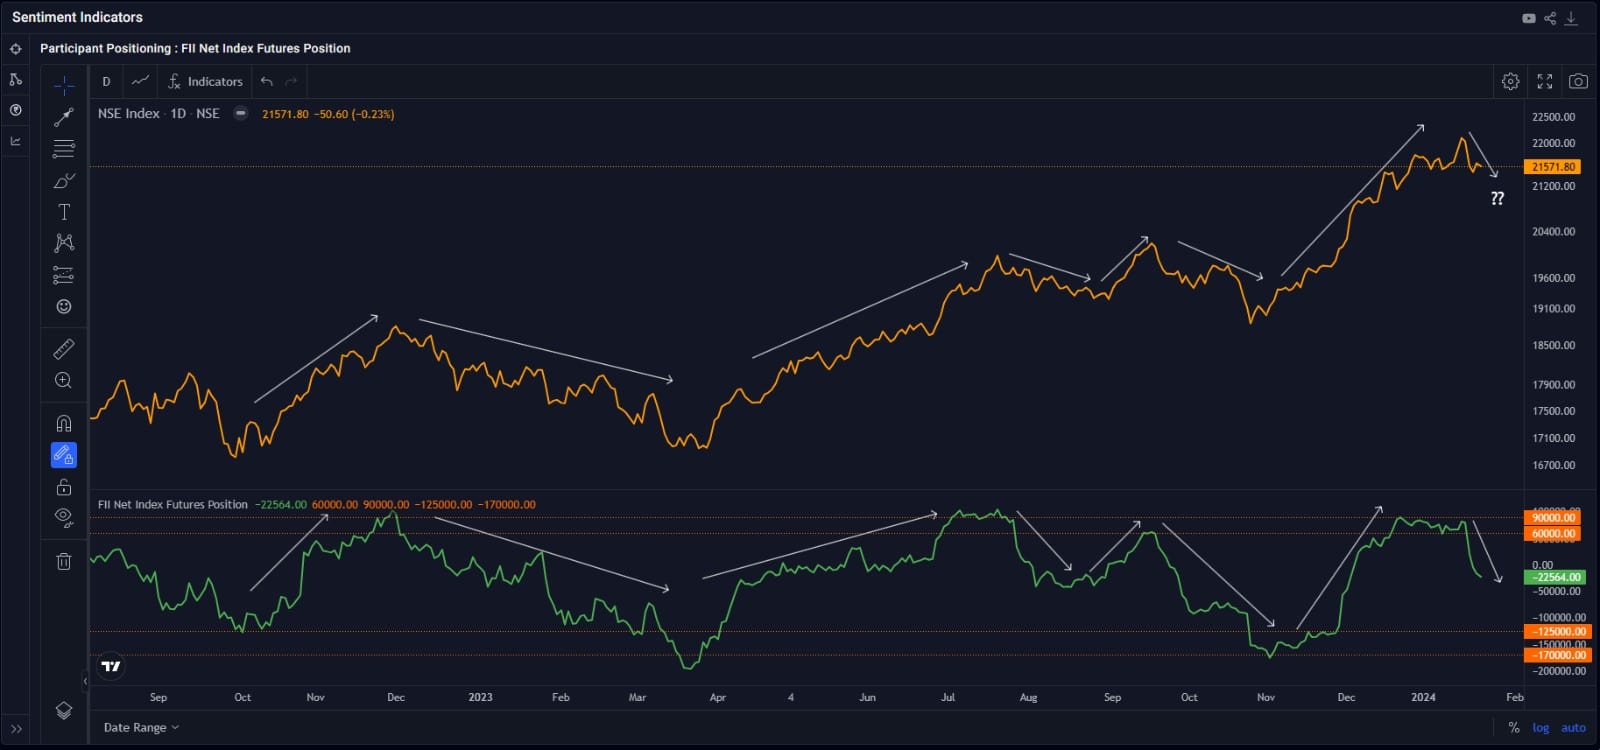1600x750 pixels.
Task: Click the NSE Index 1D NSE legend
Action: (158, 113)
